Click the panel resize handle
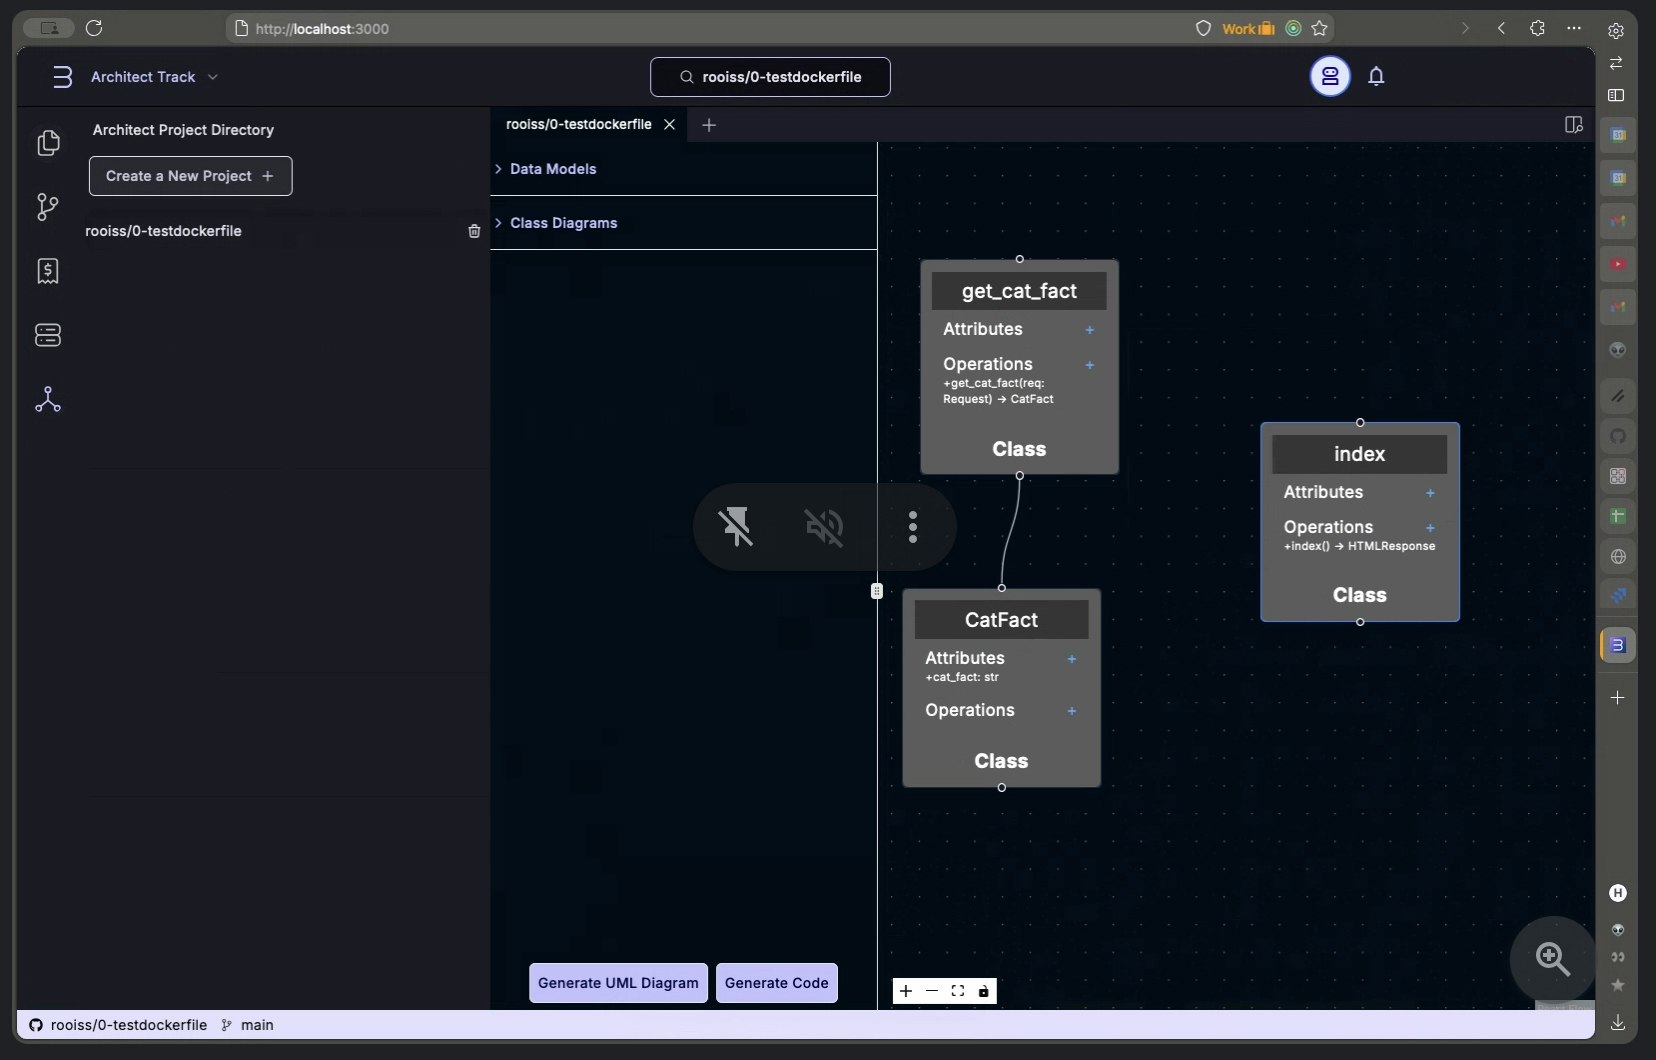Viewport: 1656px width, 1060px height. click(x=877, y=591)
